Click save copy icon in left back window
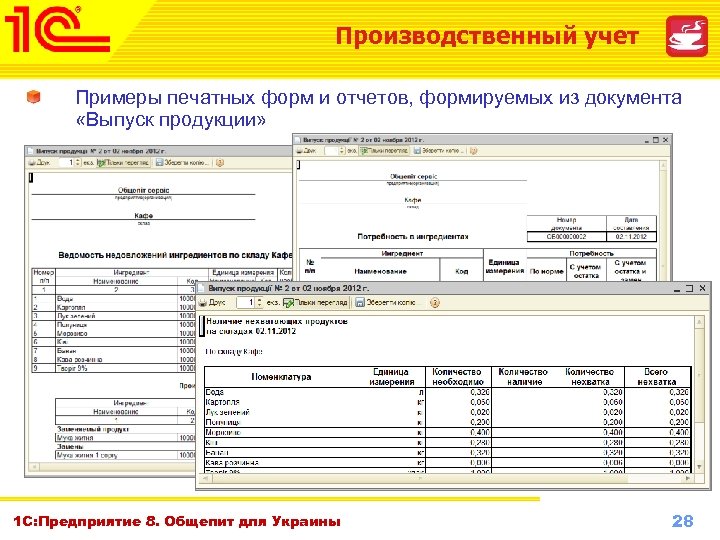This screenshot has height=540, width=720. tap(159, 163)
